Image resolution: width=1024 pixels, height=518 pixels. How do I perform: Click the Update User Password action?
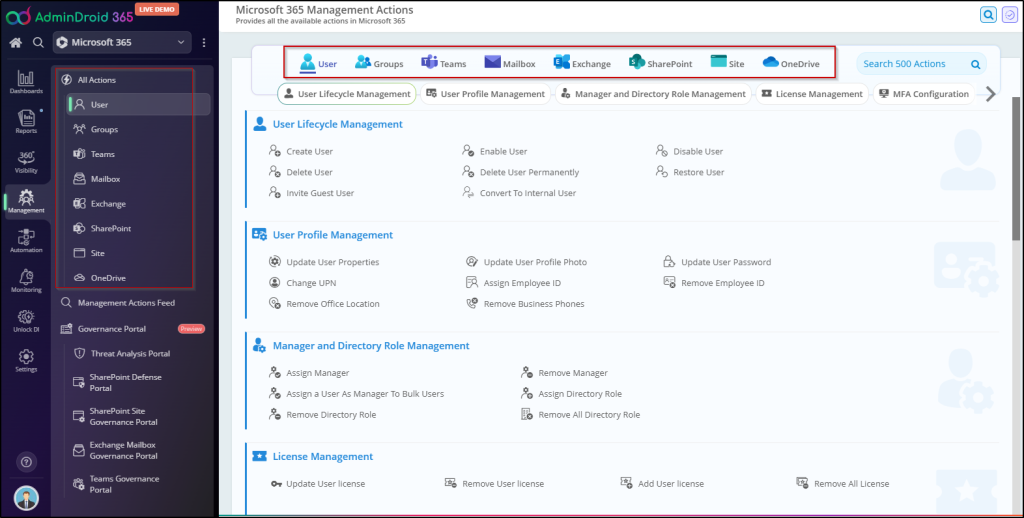pyautogui.click(x=717, y=262)
